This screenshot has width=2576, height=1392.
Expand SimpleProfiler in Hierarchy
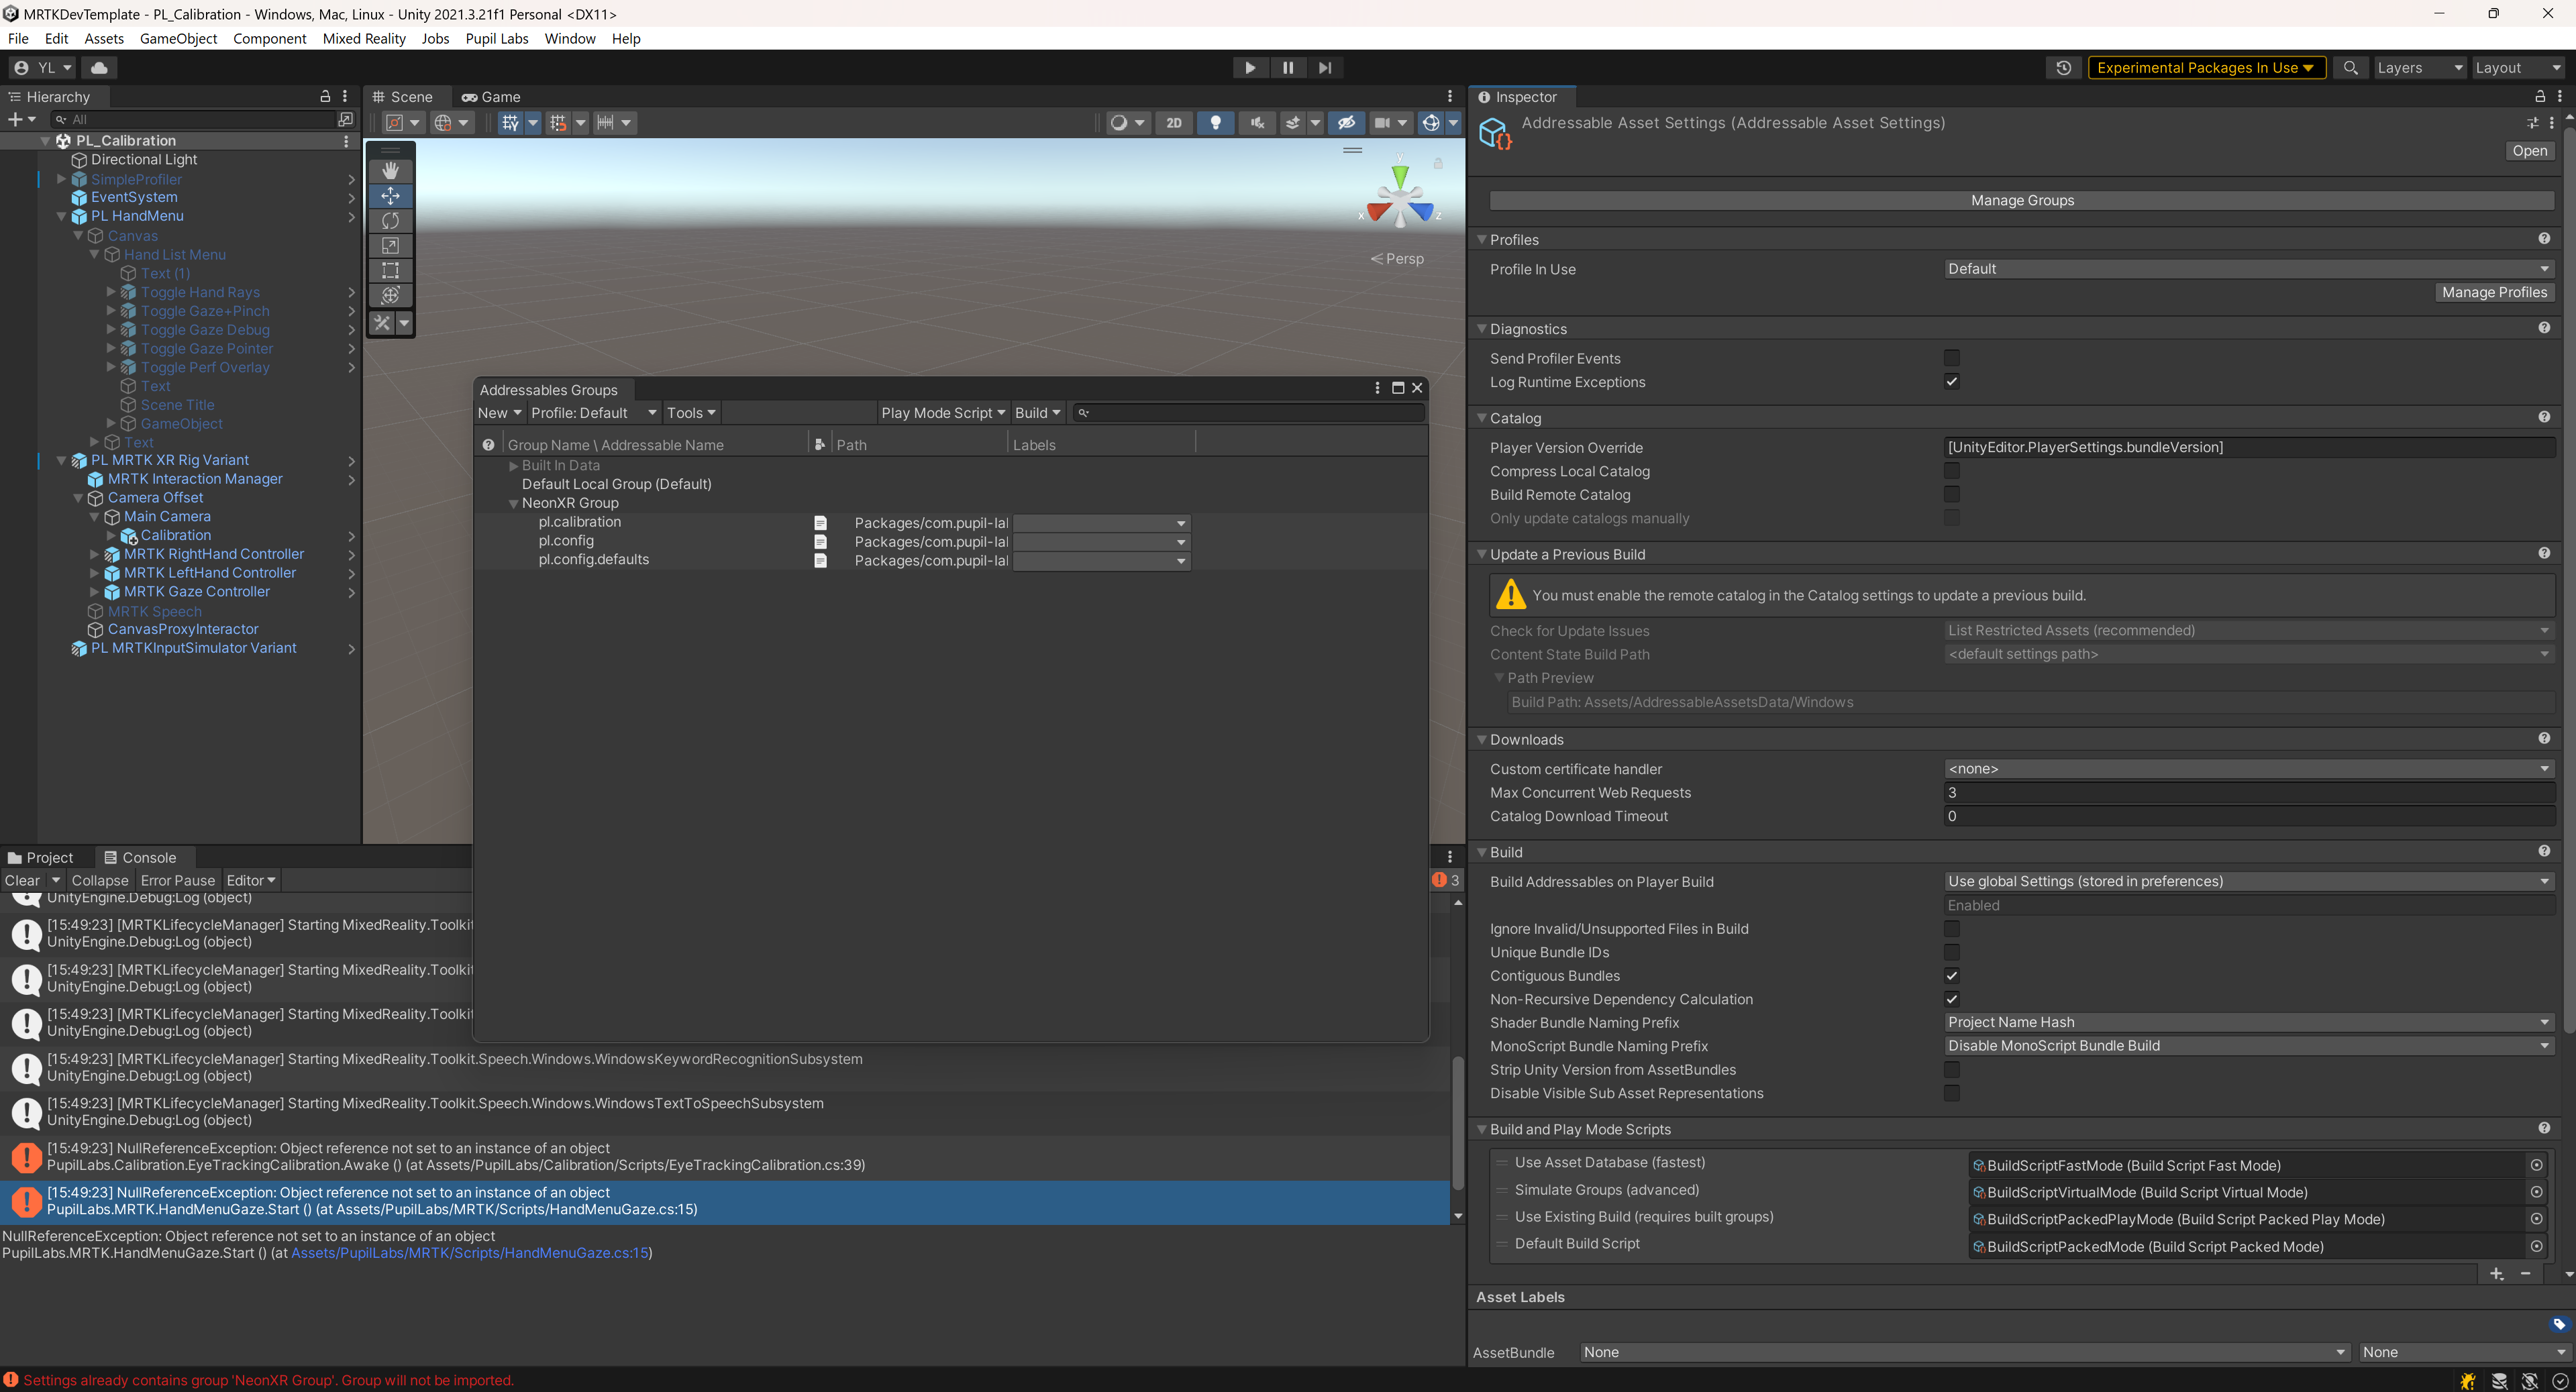pyautogui.click(x=61, y=179)
